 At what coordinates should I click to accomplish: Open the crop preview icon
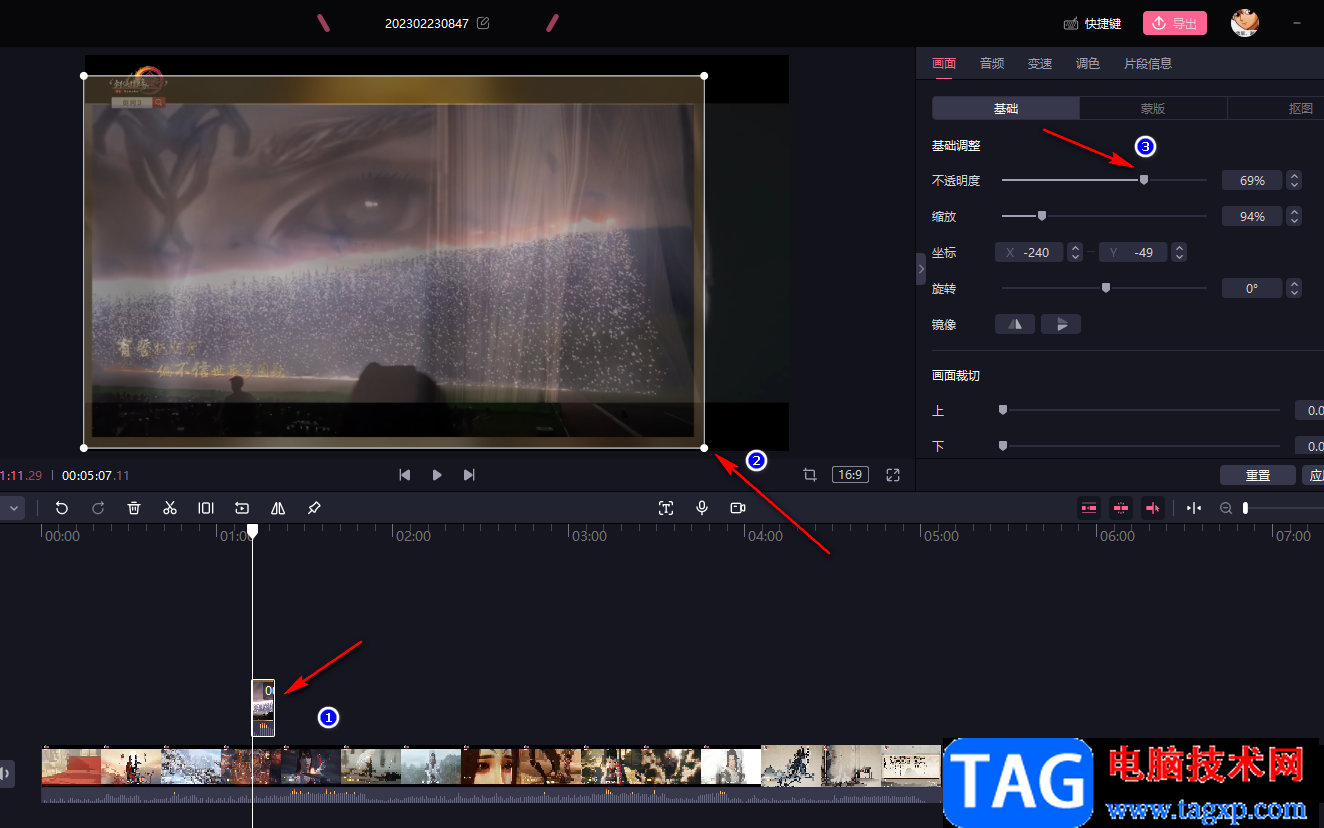tap(810, 475)
